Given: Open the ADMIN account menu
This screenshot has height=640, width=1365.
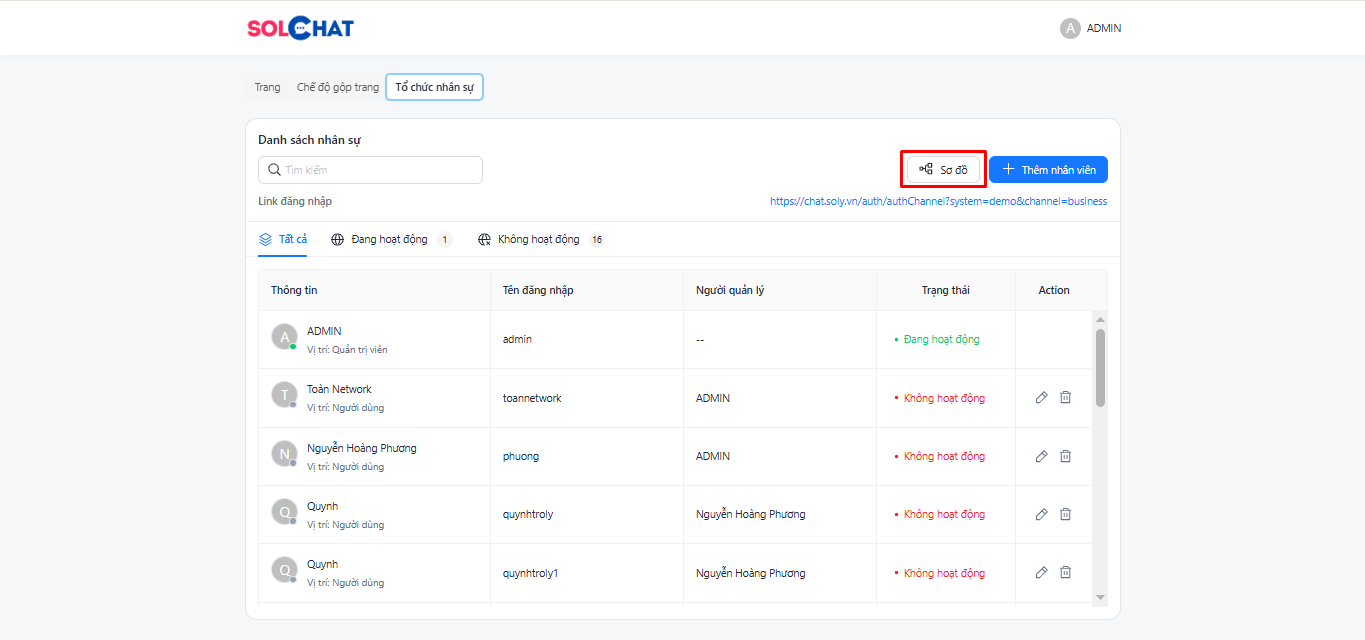Looking at the screenshot, I should 1091,28.
